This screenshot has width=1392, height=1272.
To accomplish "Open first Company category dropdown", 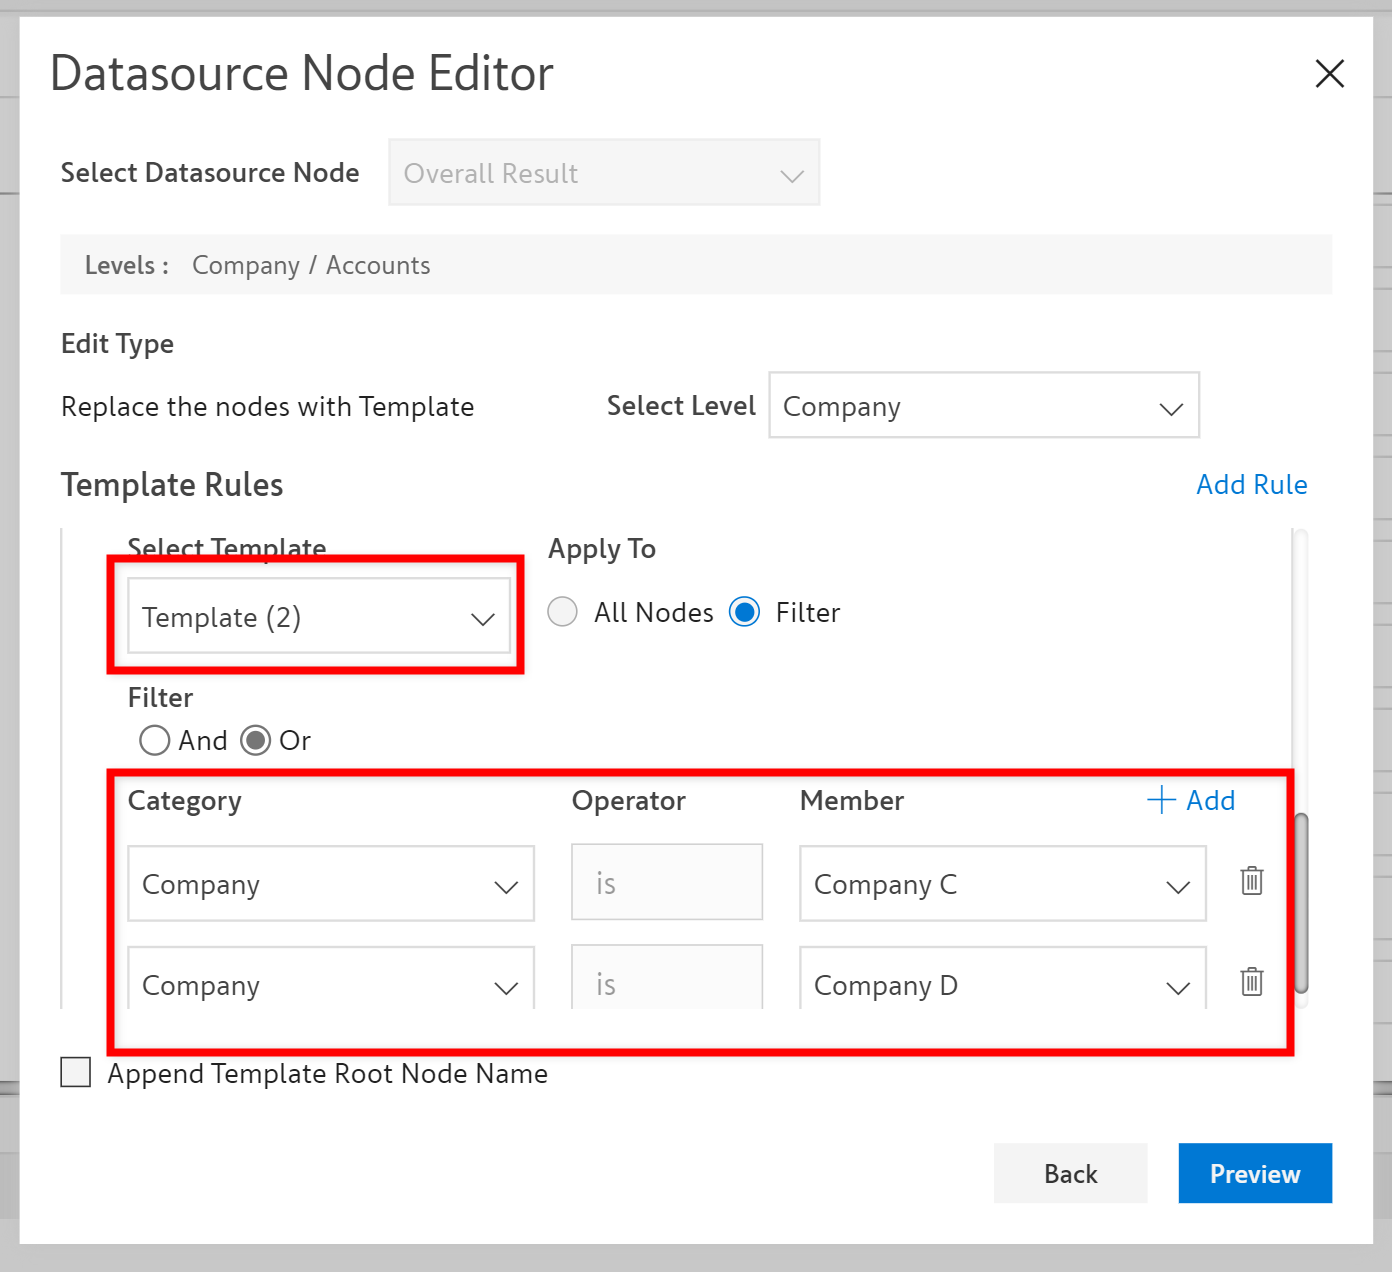I will click(x=331, y=884).
